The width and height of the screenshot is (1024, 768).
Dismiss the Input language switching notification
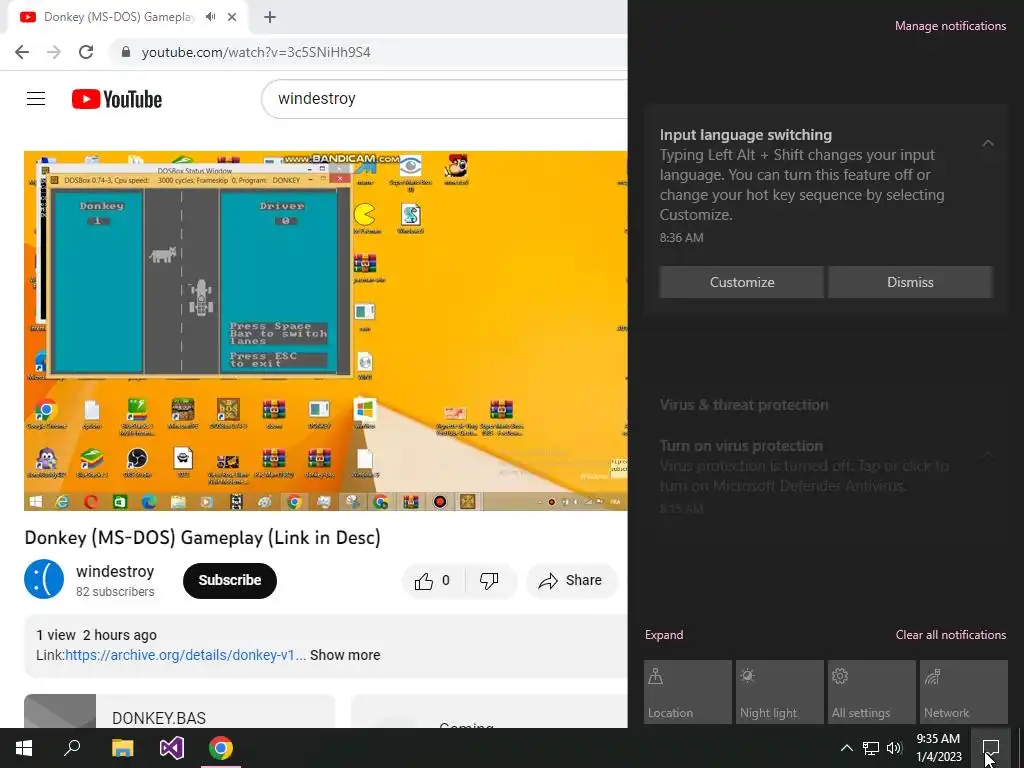click(910, 282)
